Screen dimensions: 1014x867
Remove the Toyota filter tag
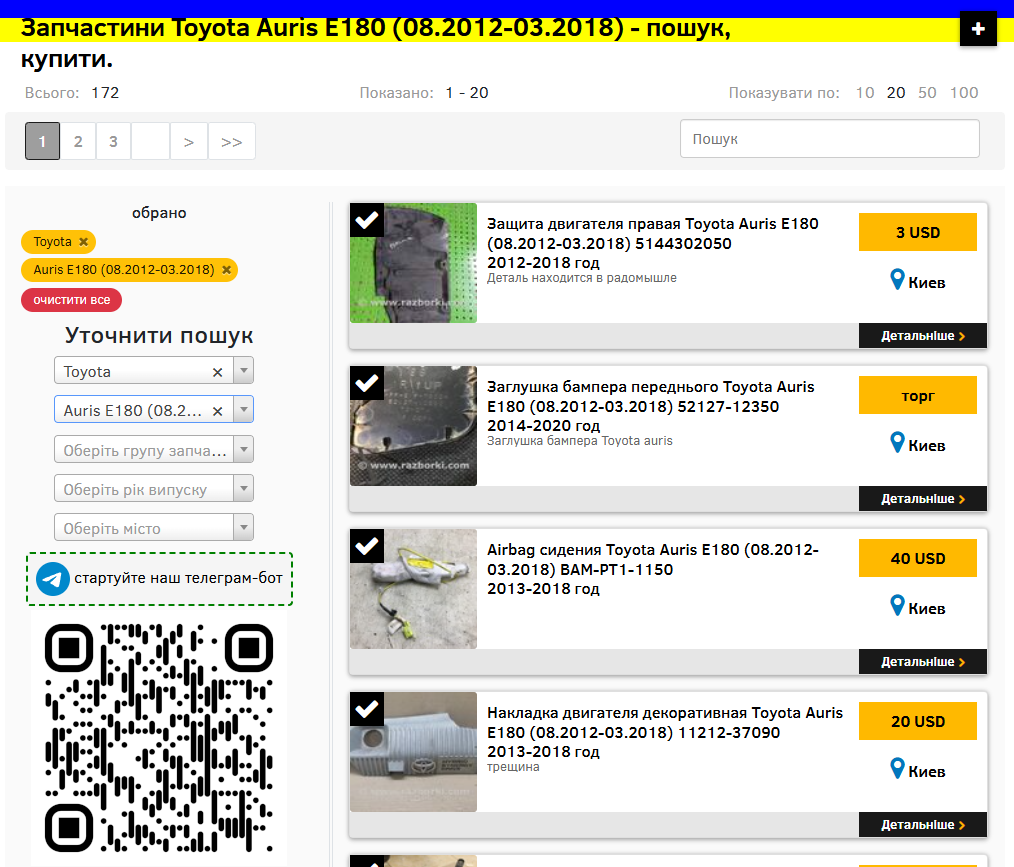(83, 242)
